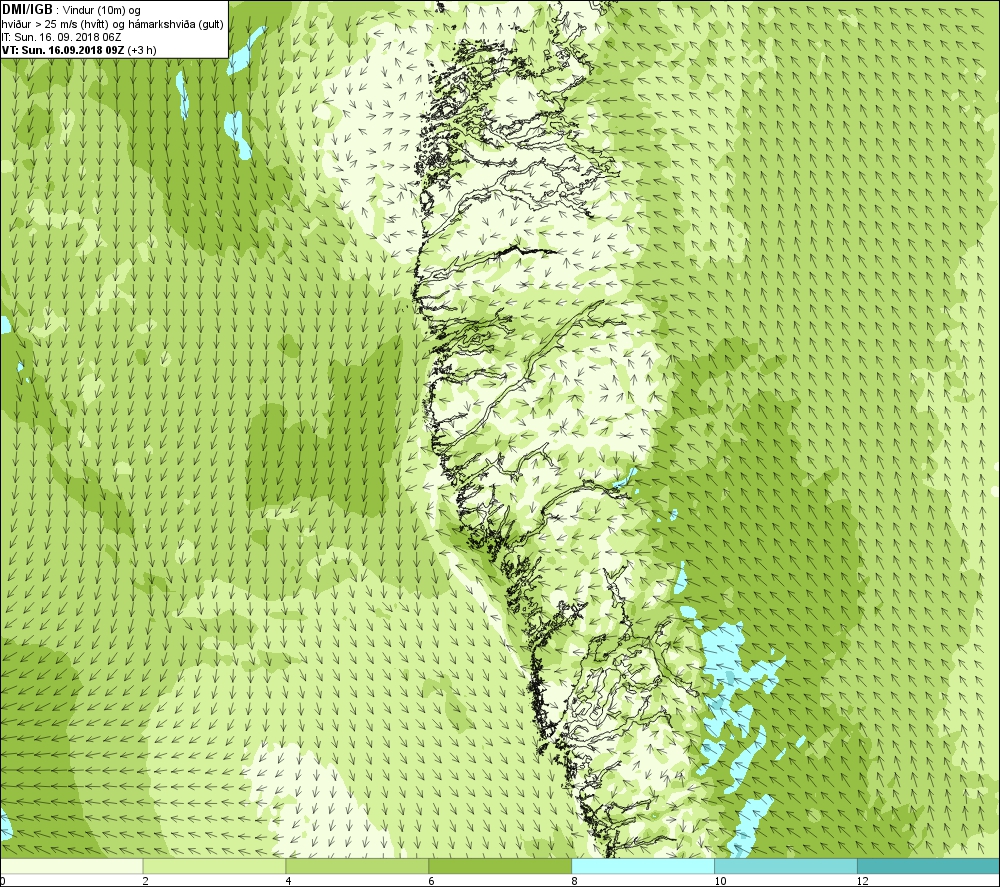Click the color swatch above 12 m/s
The image size is (1000, 887).
click(928, 866)
